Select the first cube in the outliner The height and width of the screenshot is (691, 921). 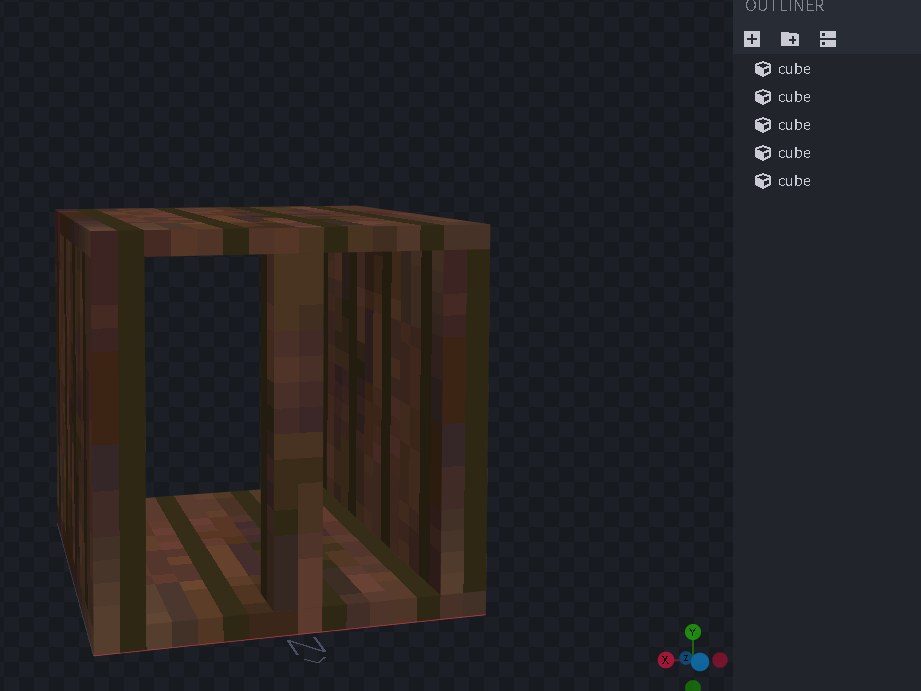(794, 69)
